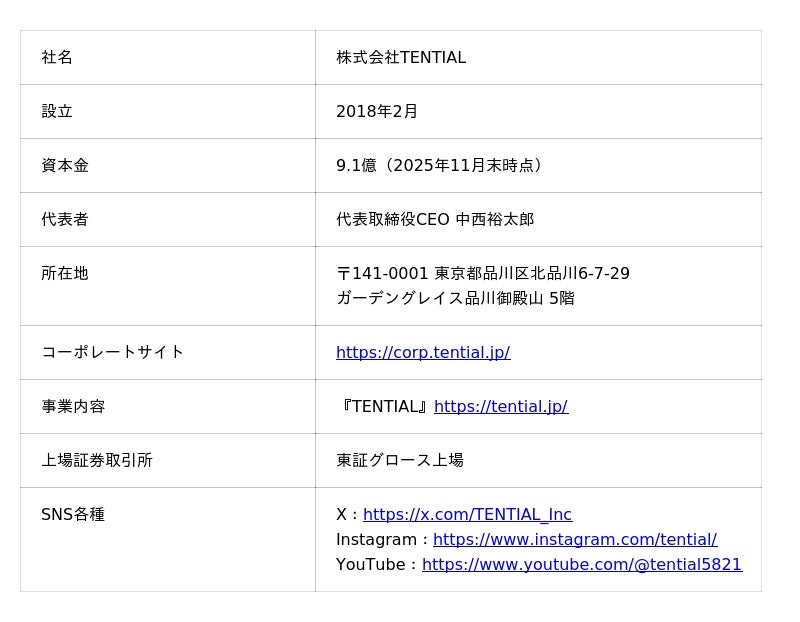The image size is (800, 622).
Task: Click the 社名 row label
Action: 57,58
